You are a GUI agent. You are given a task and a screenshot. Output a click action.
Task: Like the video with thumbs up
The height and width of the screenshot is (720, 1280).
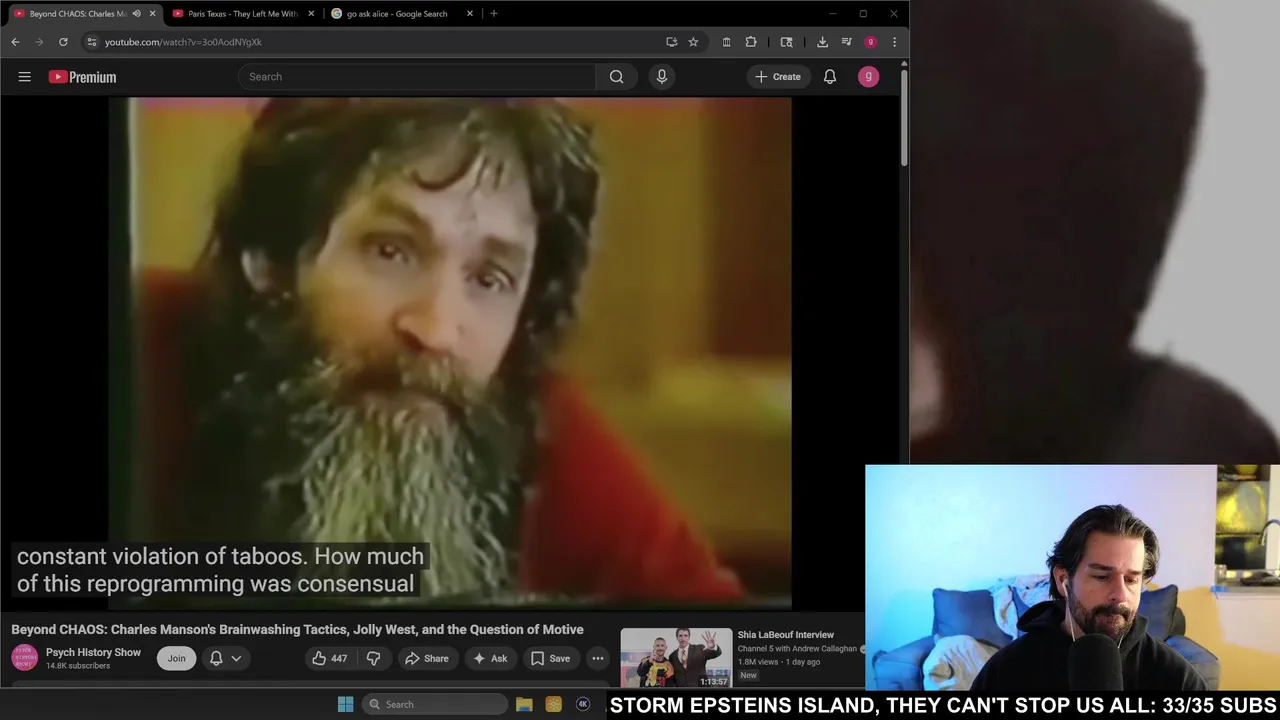329,658
